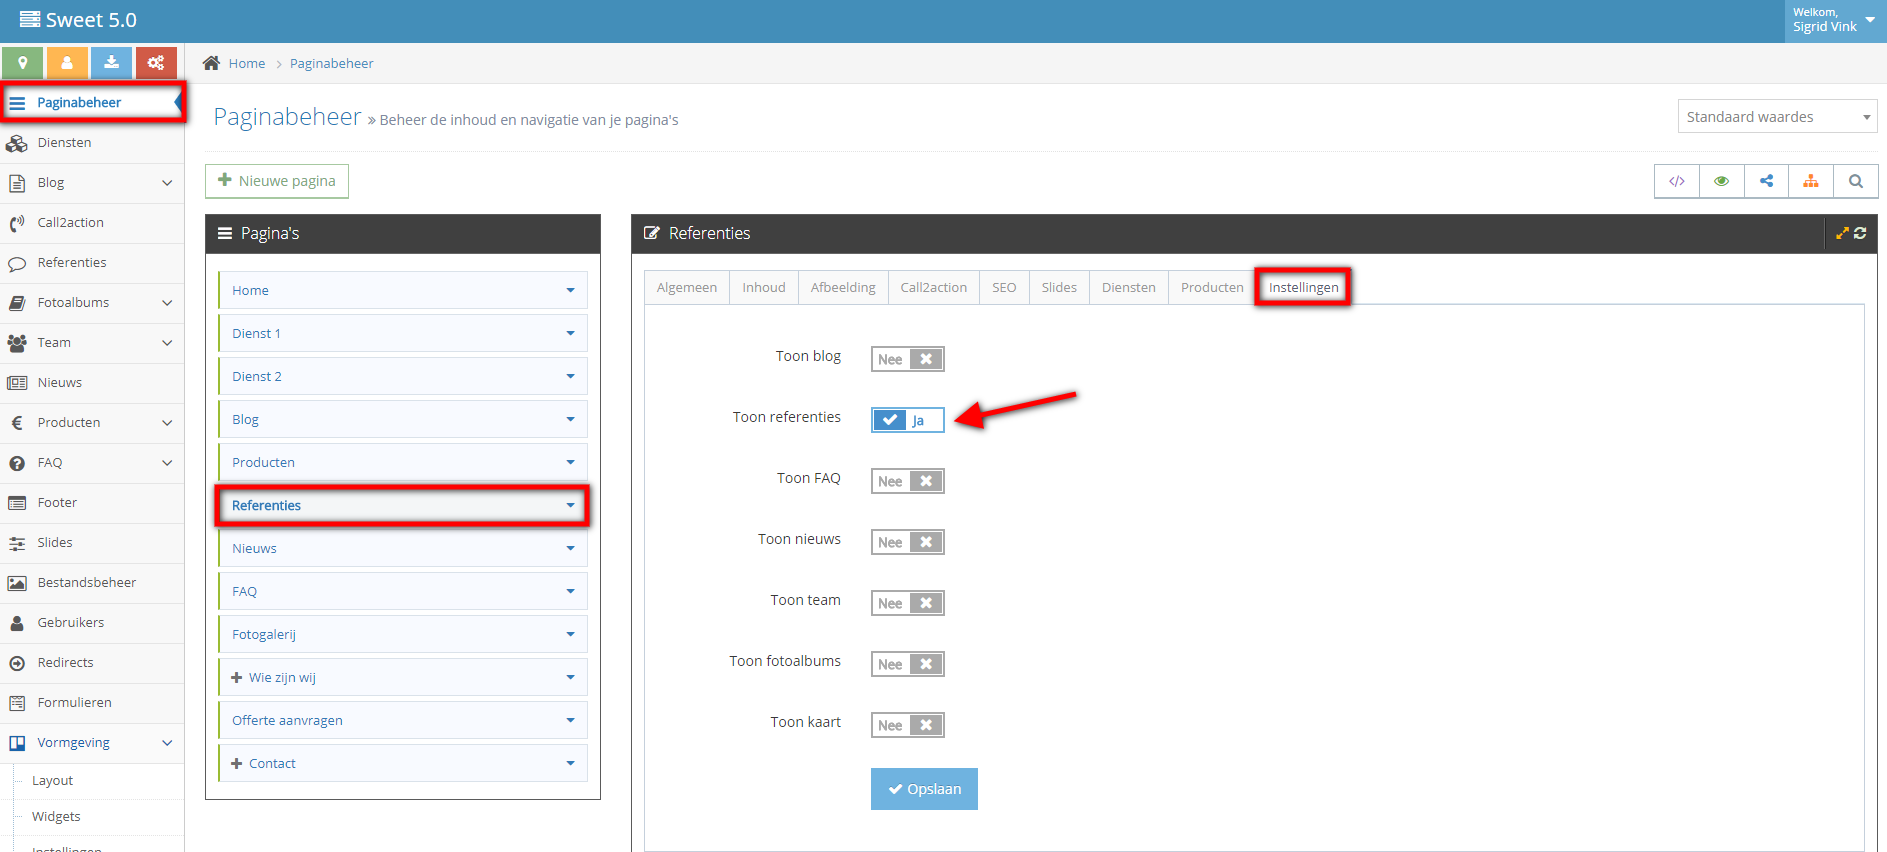The image size is (1887, 852).
Task: Click the red settings gears shortcut icon
Action: 156,62
